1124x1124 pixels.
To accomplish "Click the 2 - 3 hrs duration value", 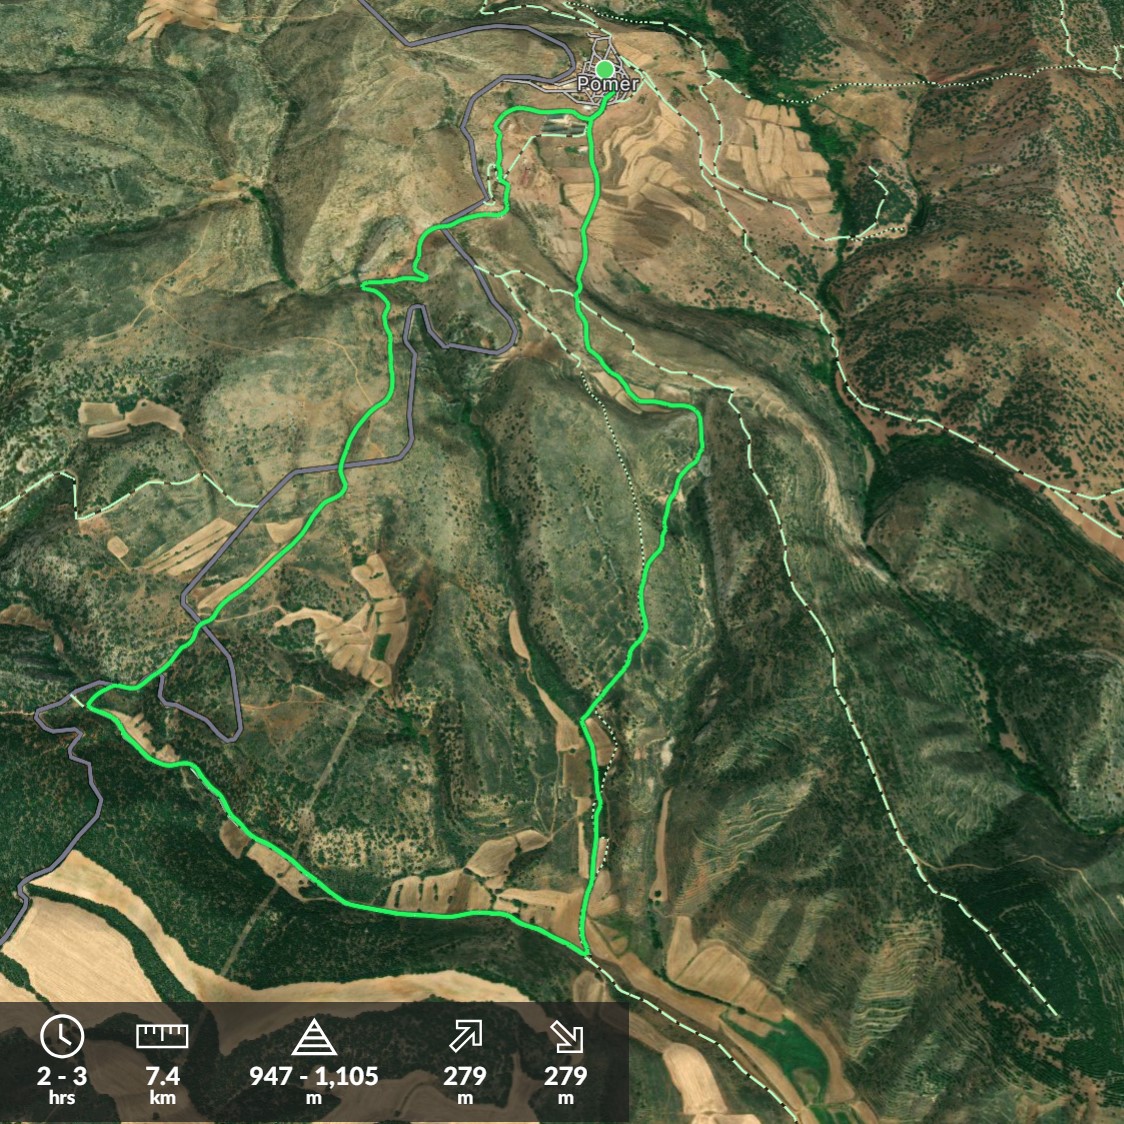I will [62, 1085].
